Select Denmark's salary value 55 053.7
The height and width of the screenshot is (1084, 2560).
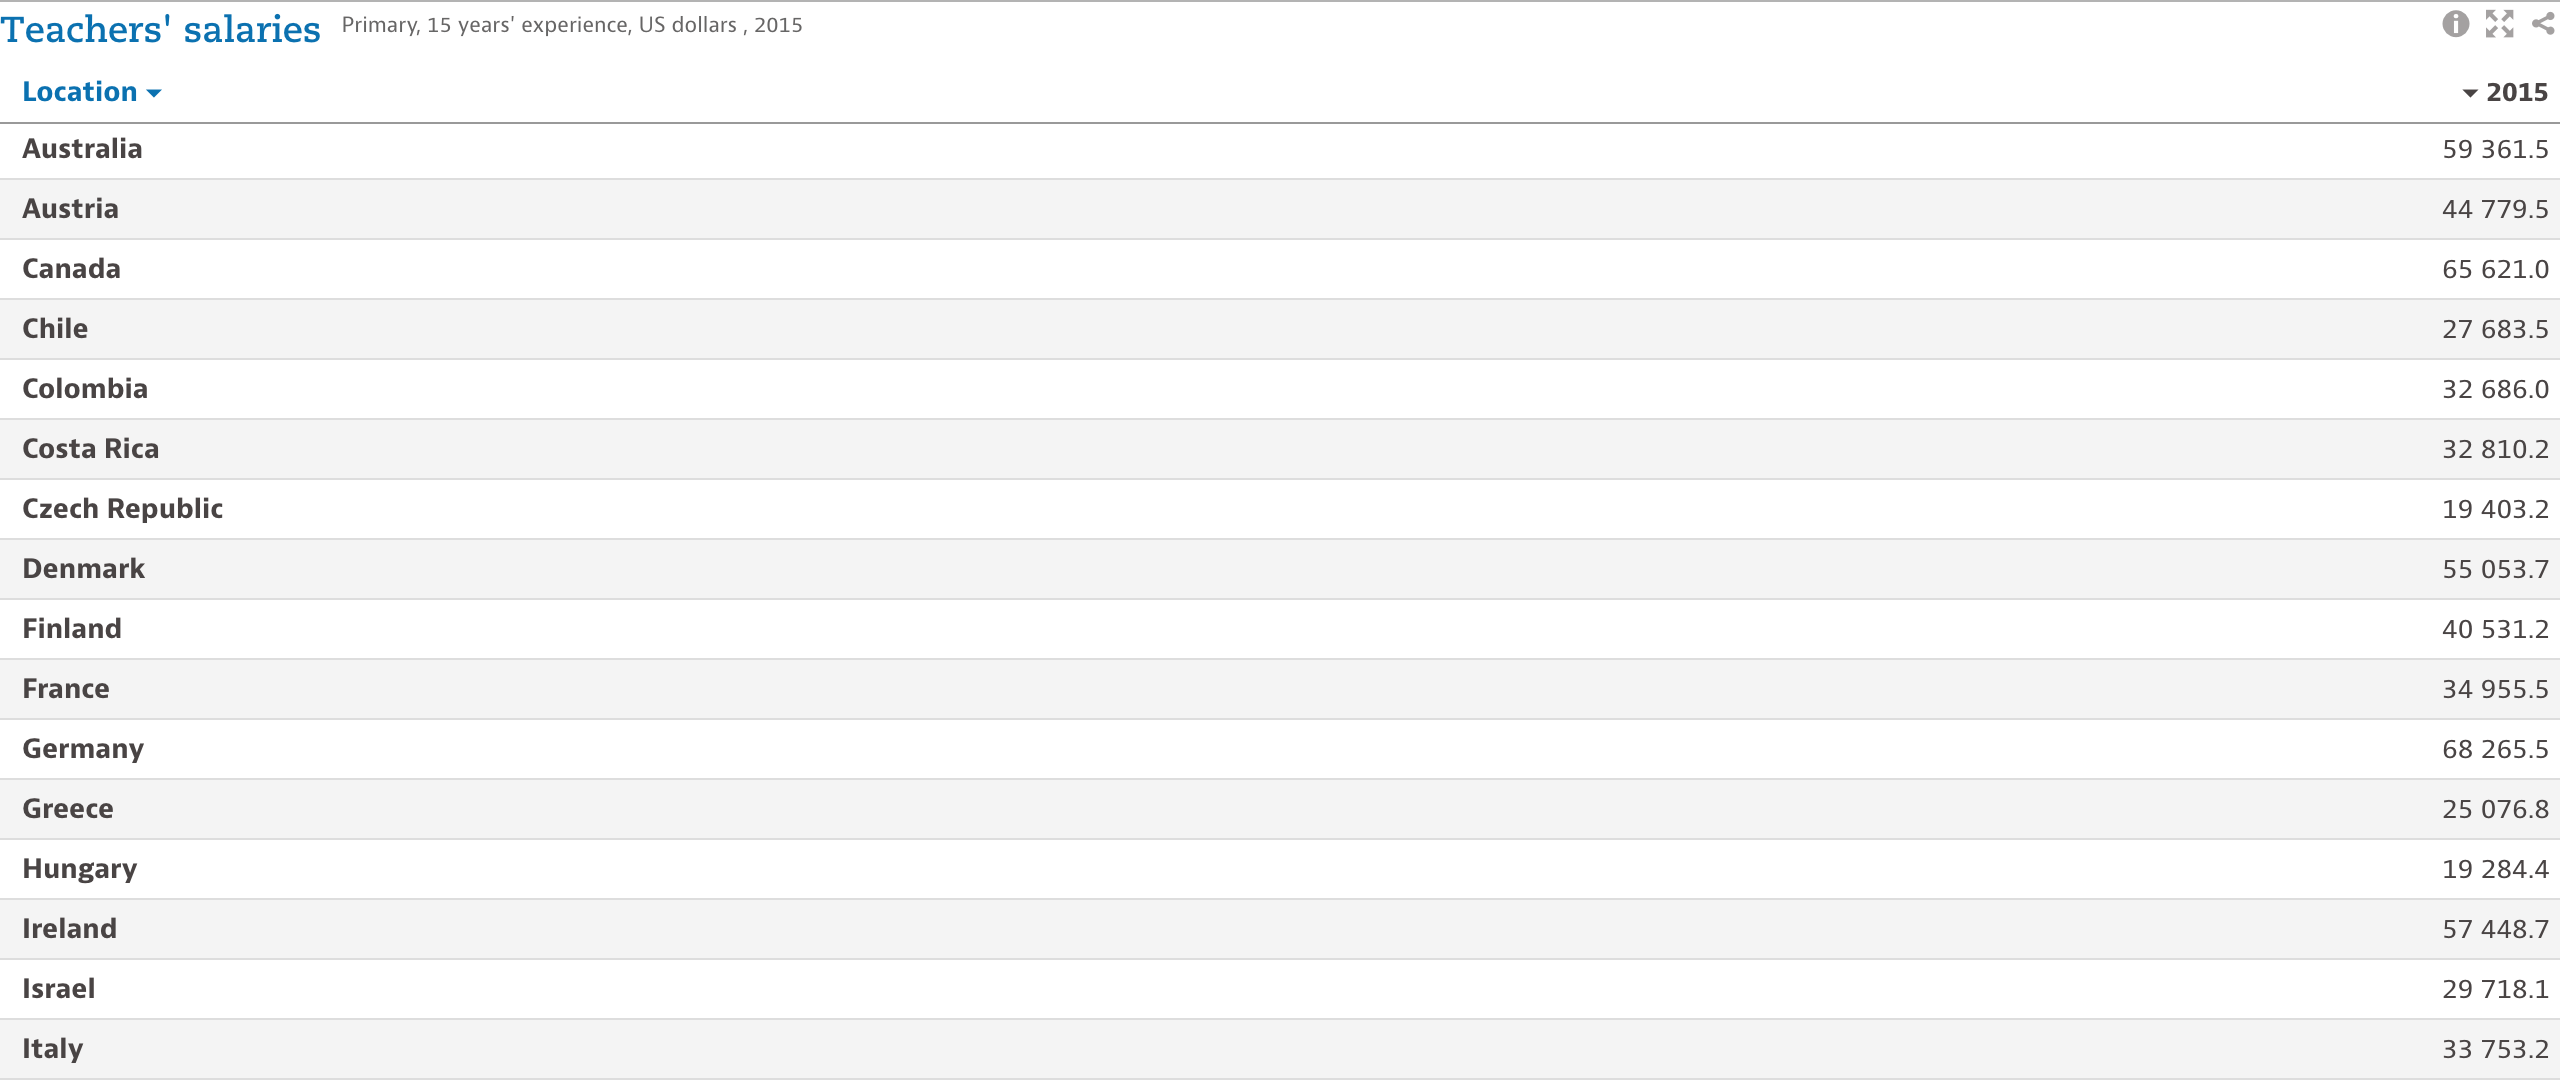(2495, 569)
